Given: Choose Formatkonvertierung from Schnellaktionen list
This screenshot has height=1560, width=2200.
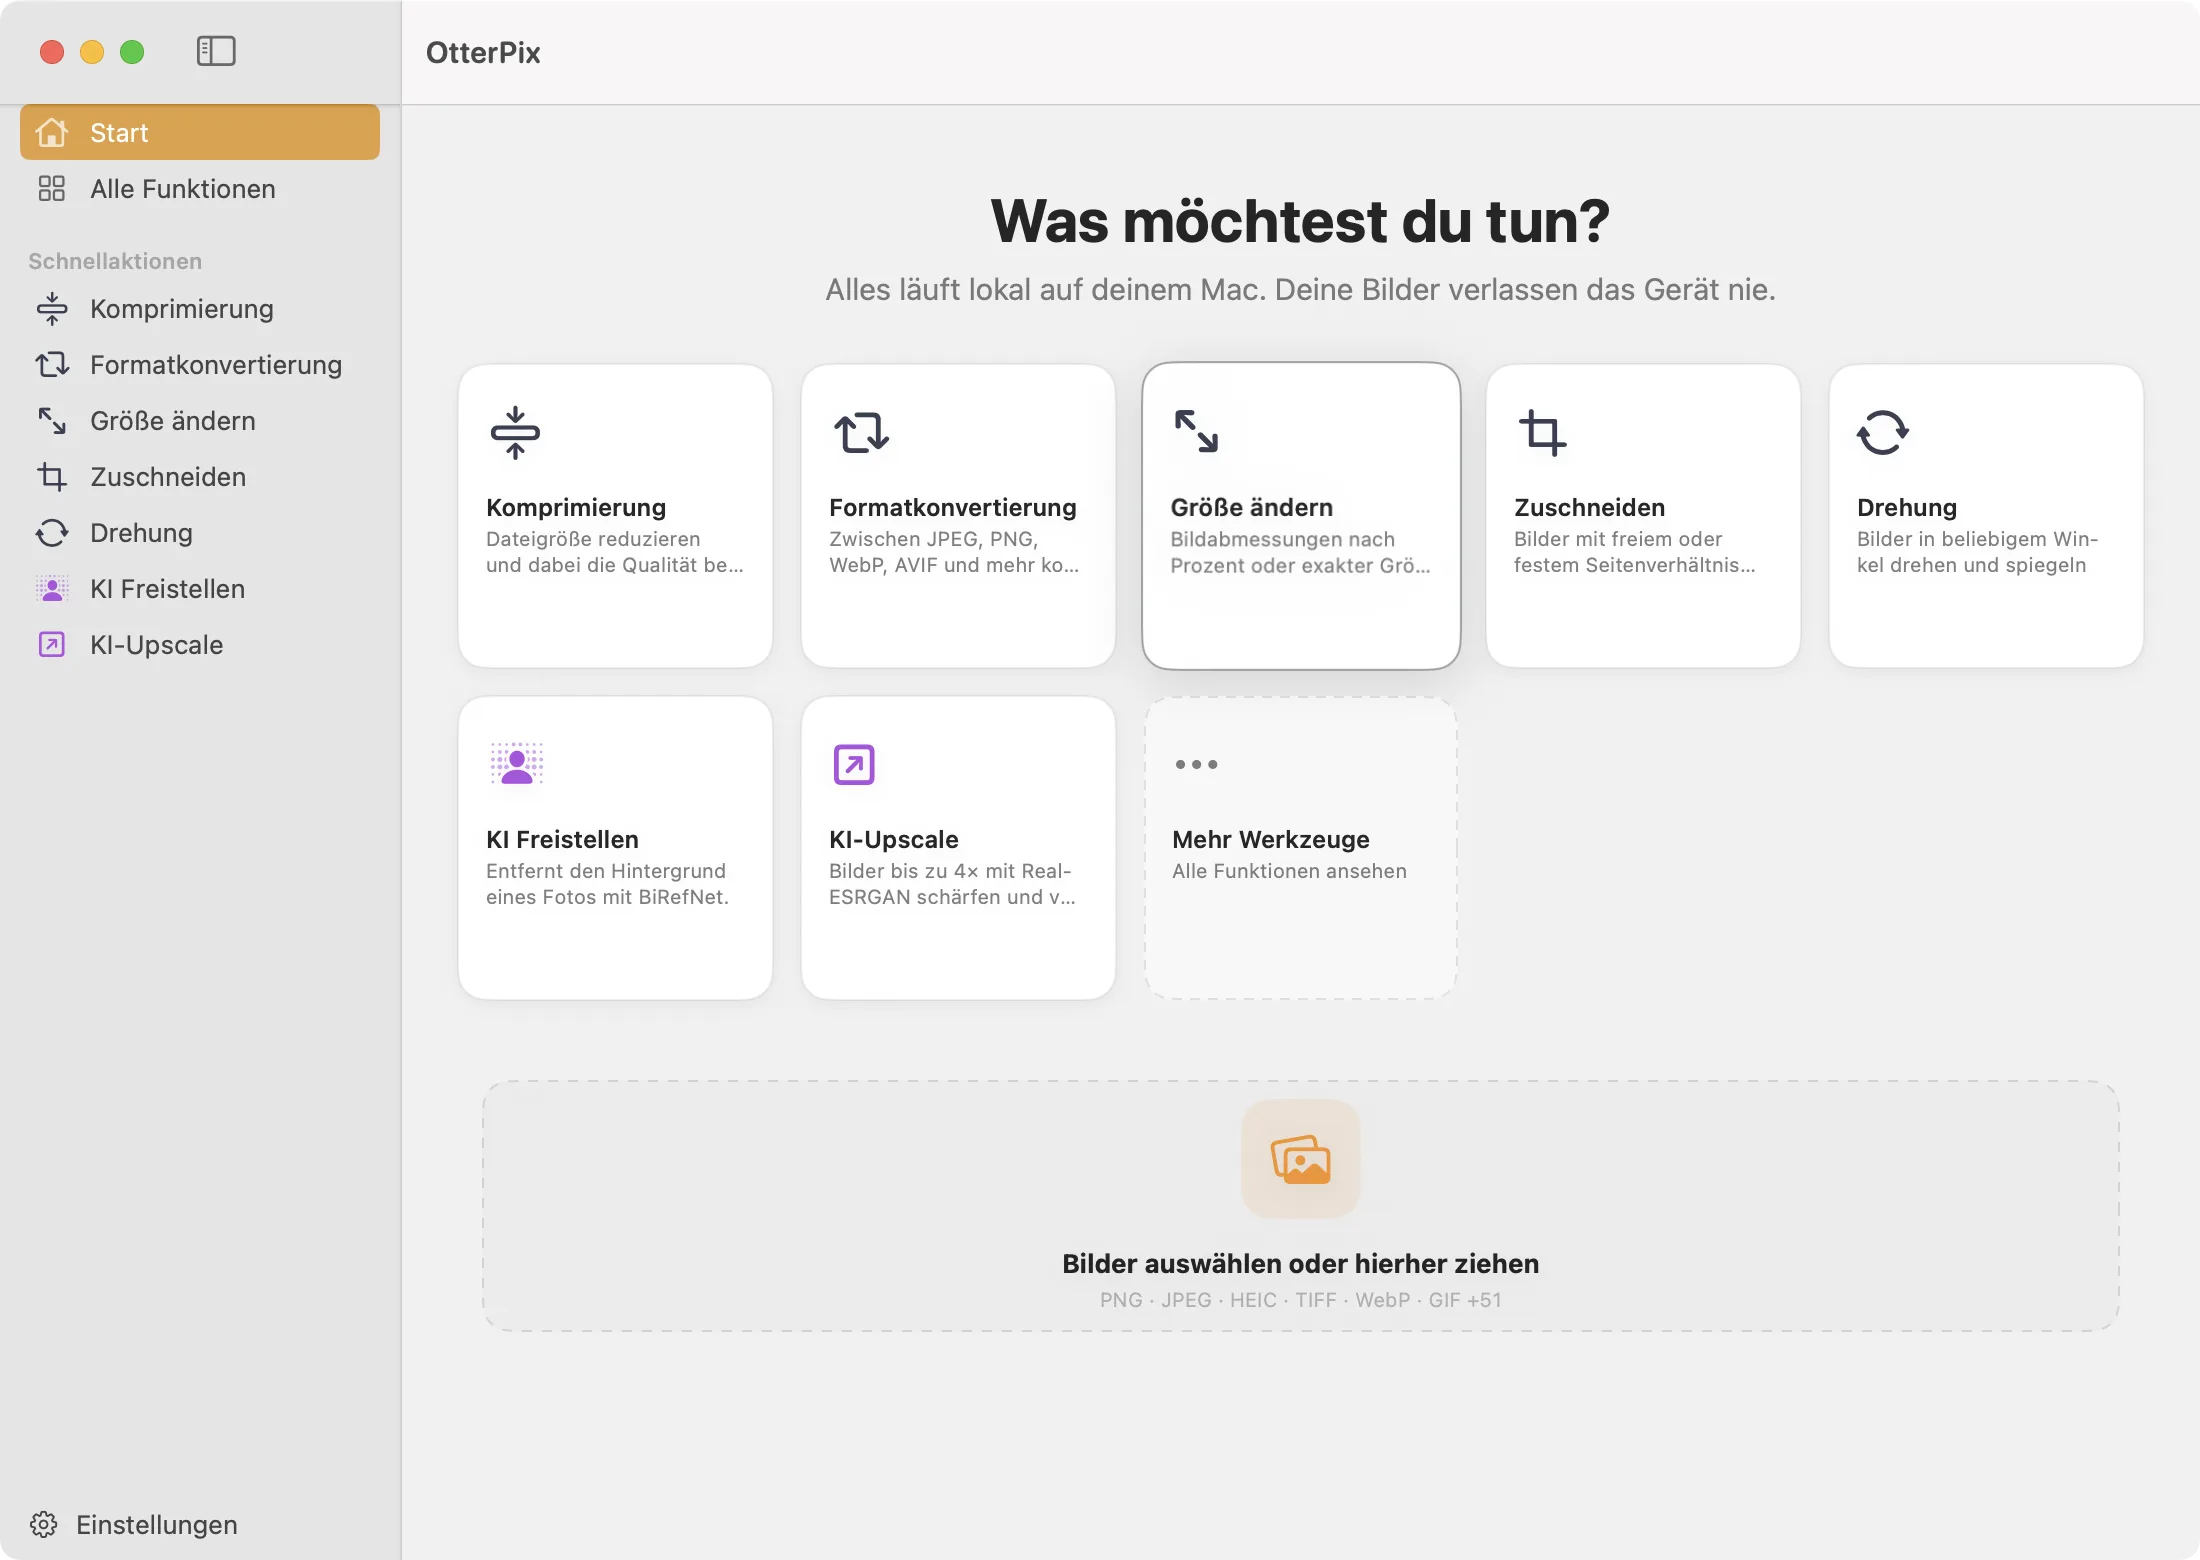Looking at the screenshot, I should coord(200,364).
